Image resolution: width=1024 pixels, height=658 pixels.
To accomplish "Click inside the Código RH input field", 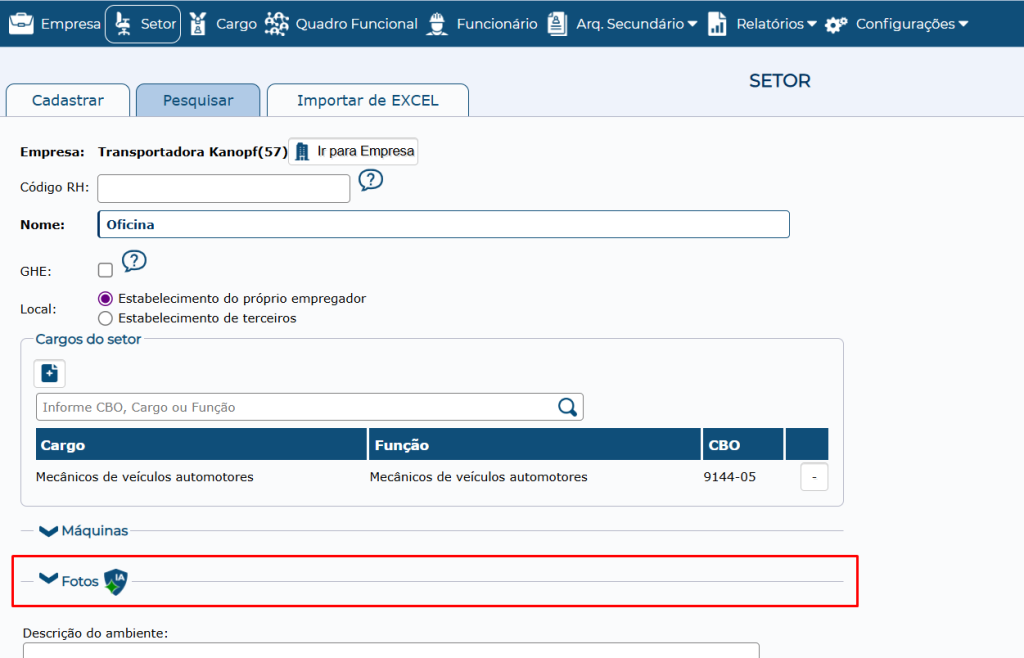I will pos(222,188).
